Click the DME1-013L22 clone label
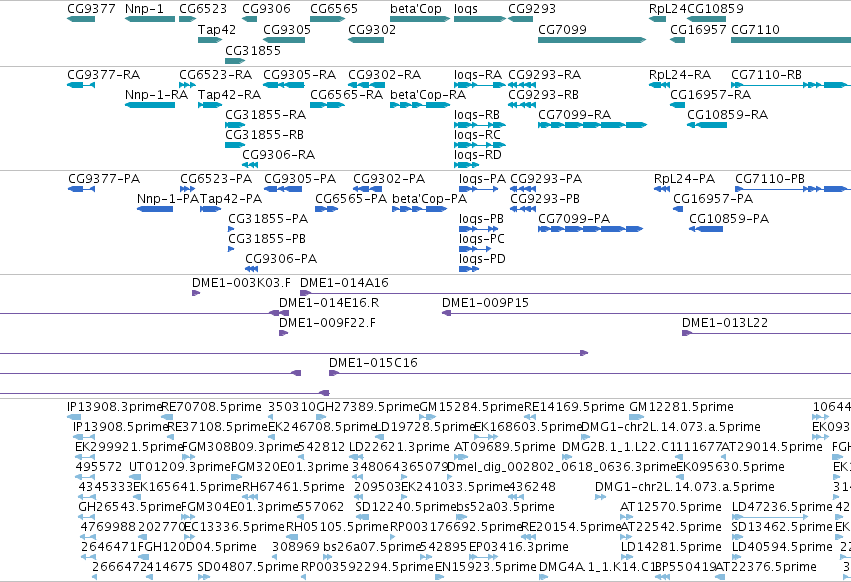The width and height of the screenshot is (851, 582). click(725, 323)
